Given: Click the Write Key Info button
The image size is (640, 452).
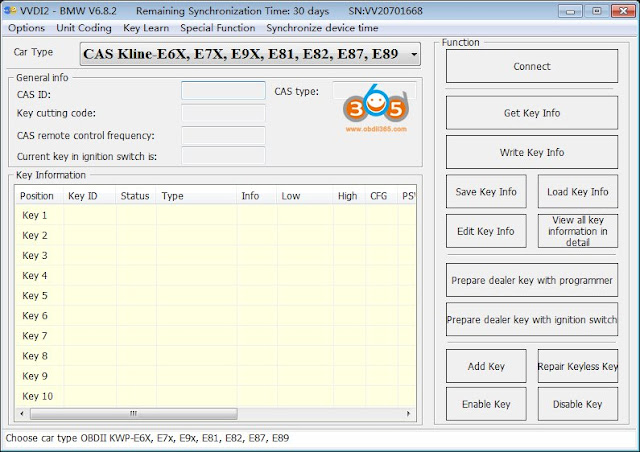Looking at the screenshot, I should [532, 152].
